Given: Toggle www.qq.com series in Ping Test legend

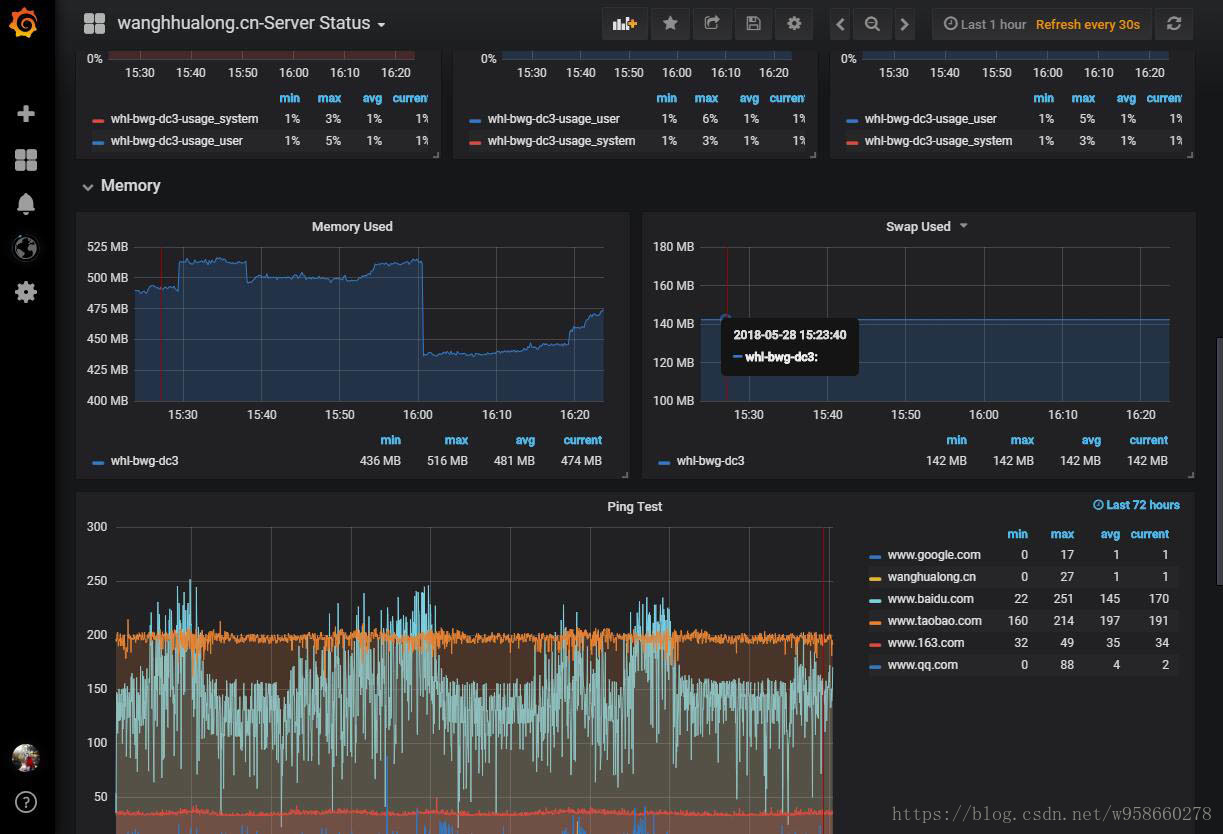Looking at the screenshot, I should coord(922,665).
